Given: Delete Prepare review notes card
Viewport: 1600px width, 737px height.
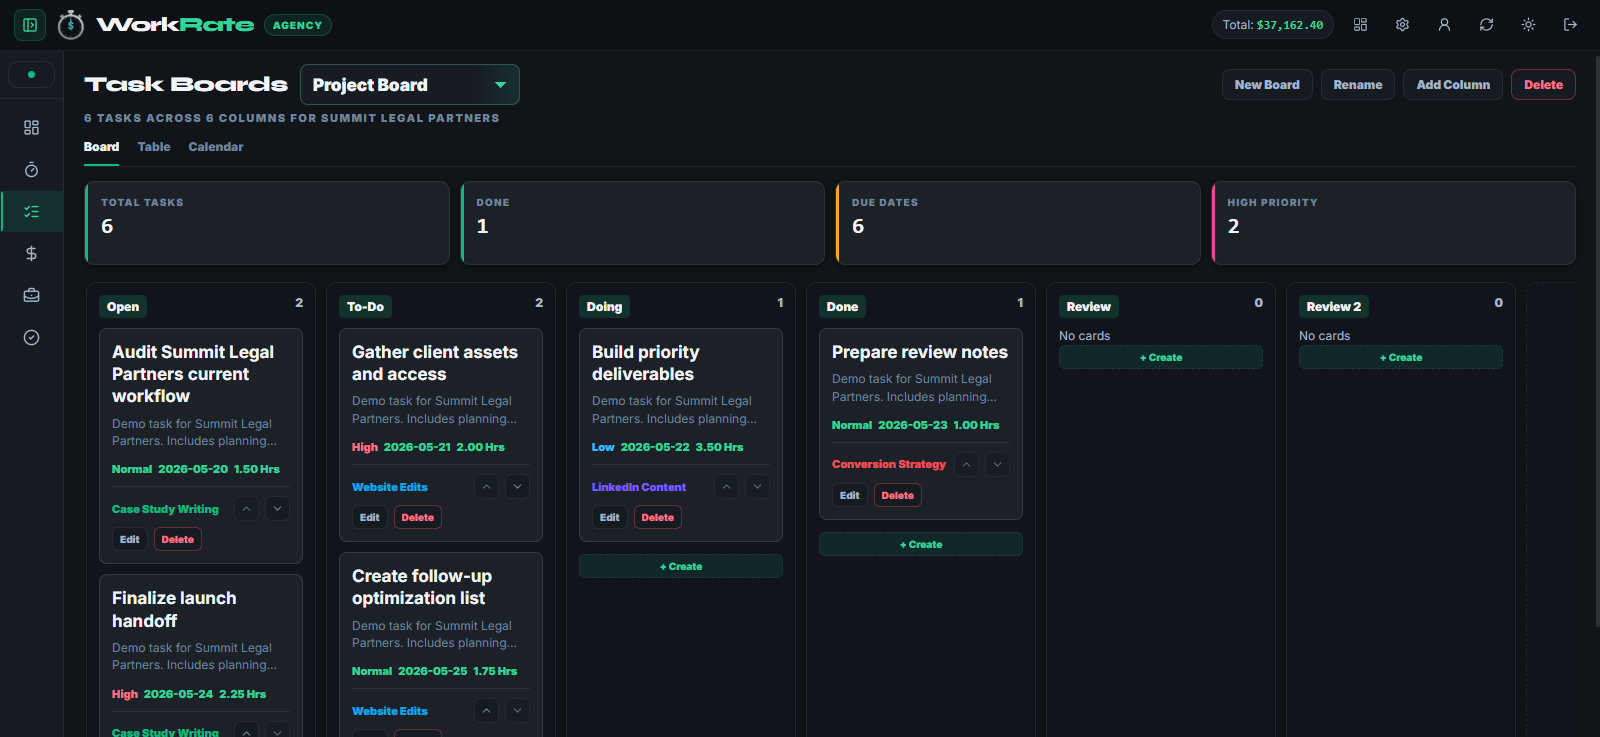Looking at the screenshot, I should [898, 495].
